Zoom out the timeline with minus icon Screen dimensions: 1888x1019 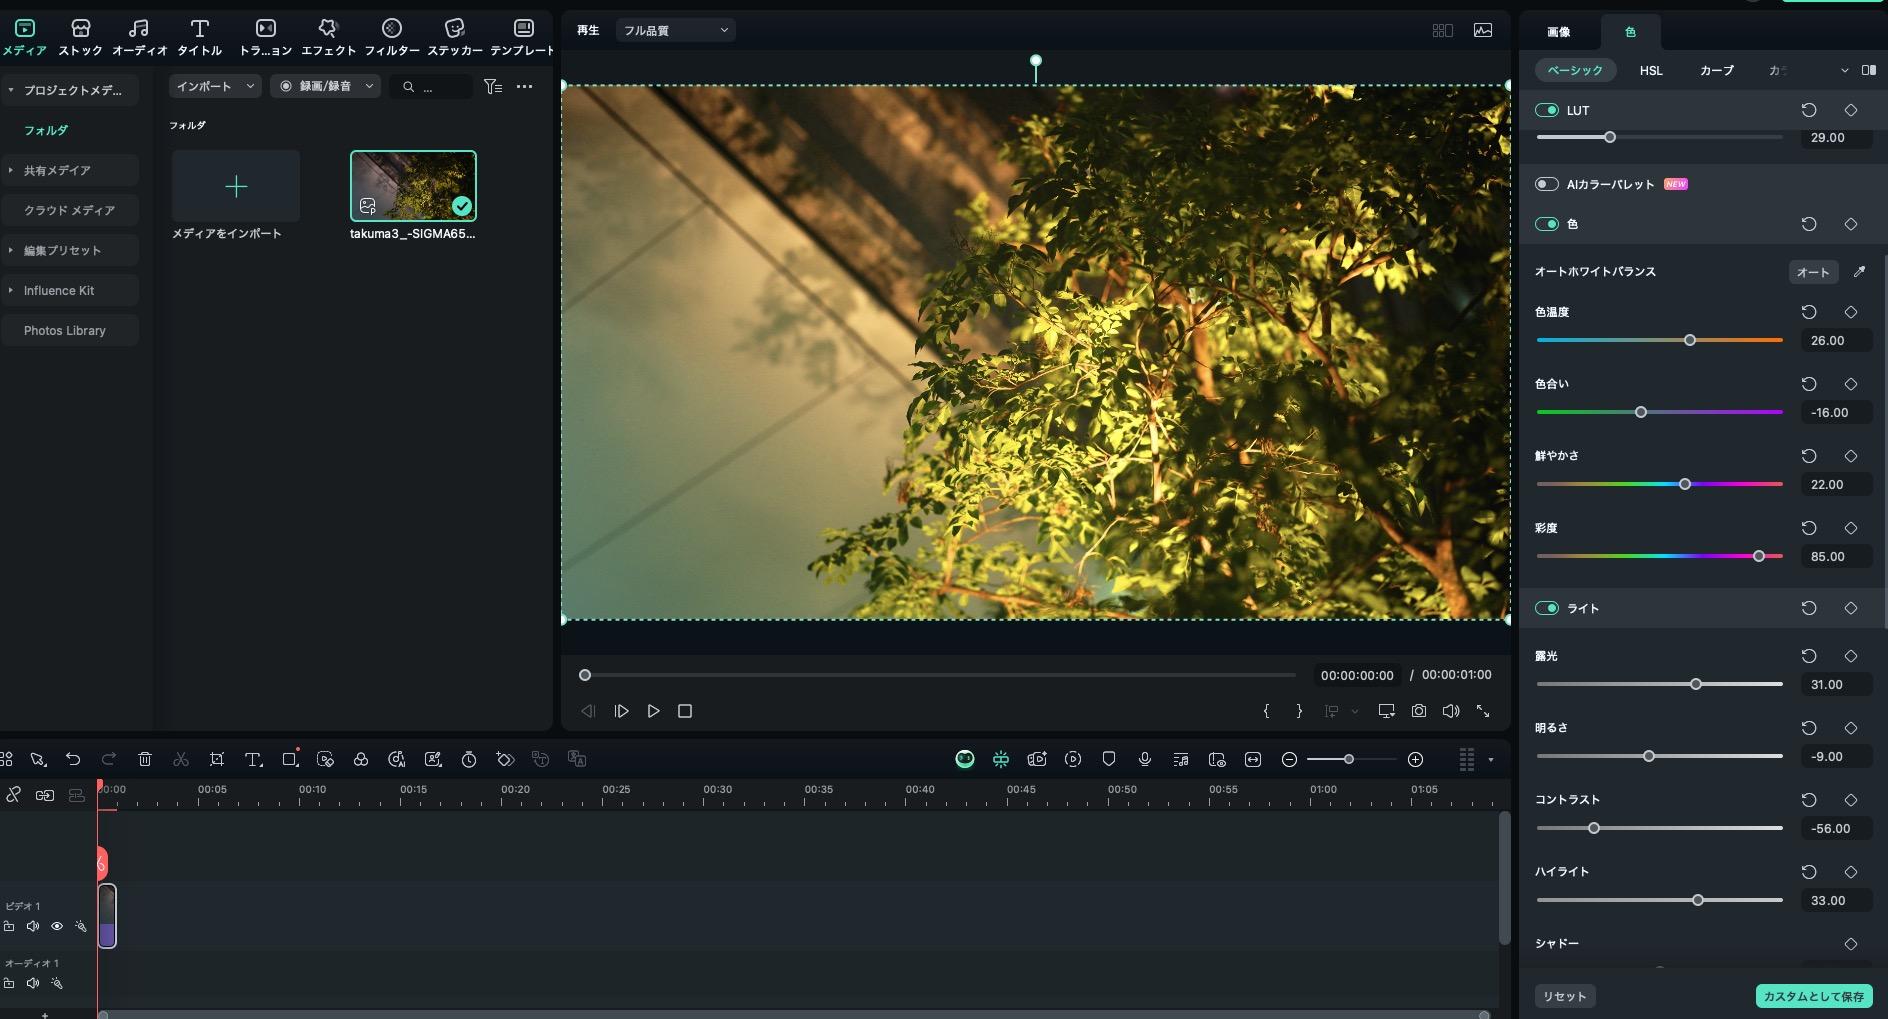tap(1290, 759)
